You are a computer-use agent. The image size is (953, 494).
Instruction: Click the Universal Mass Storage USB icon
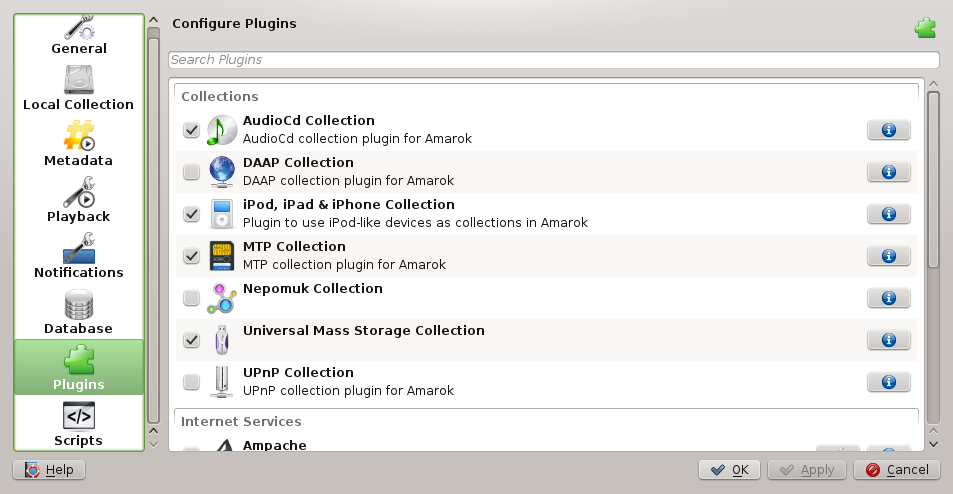[222, 340]
